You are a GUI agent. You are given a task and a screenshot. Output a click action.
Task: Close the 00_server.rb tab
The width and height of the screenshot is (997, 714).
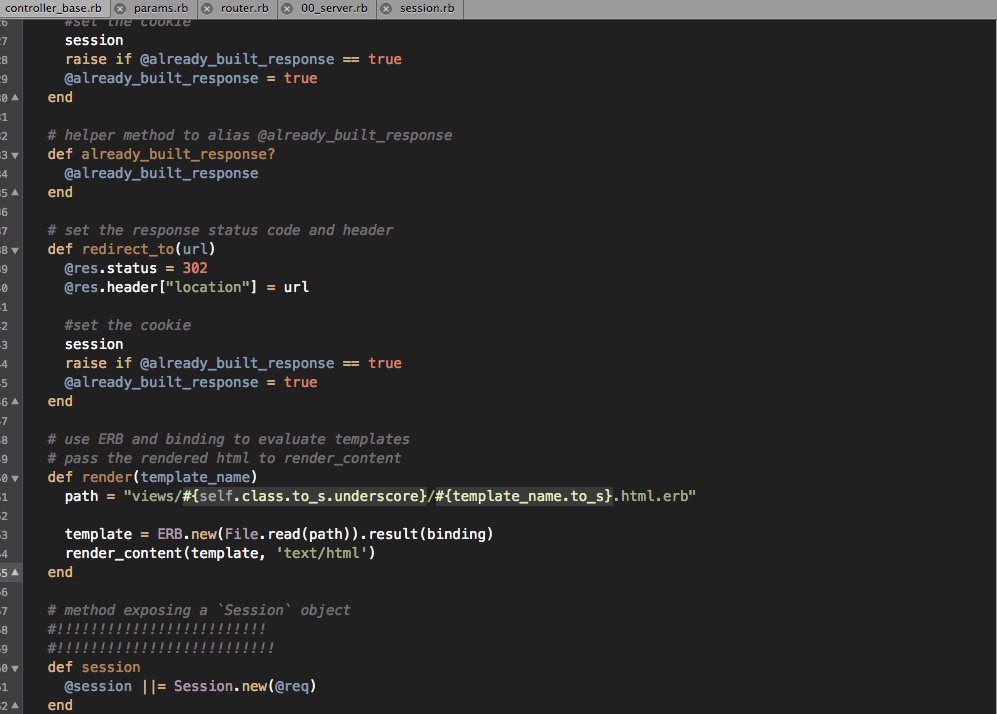287,9
